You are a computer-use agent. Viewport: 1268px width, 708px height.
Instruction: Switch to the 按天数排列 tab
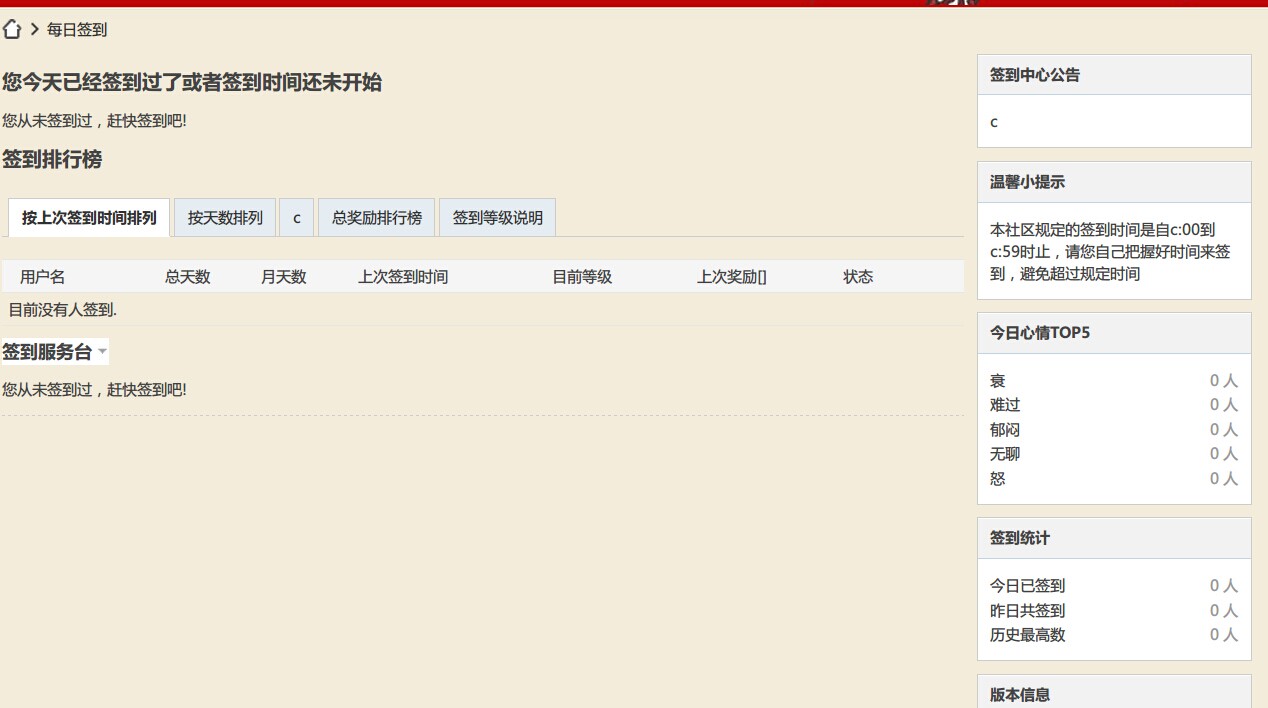pyautogui.click(x=224, y=217)
